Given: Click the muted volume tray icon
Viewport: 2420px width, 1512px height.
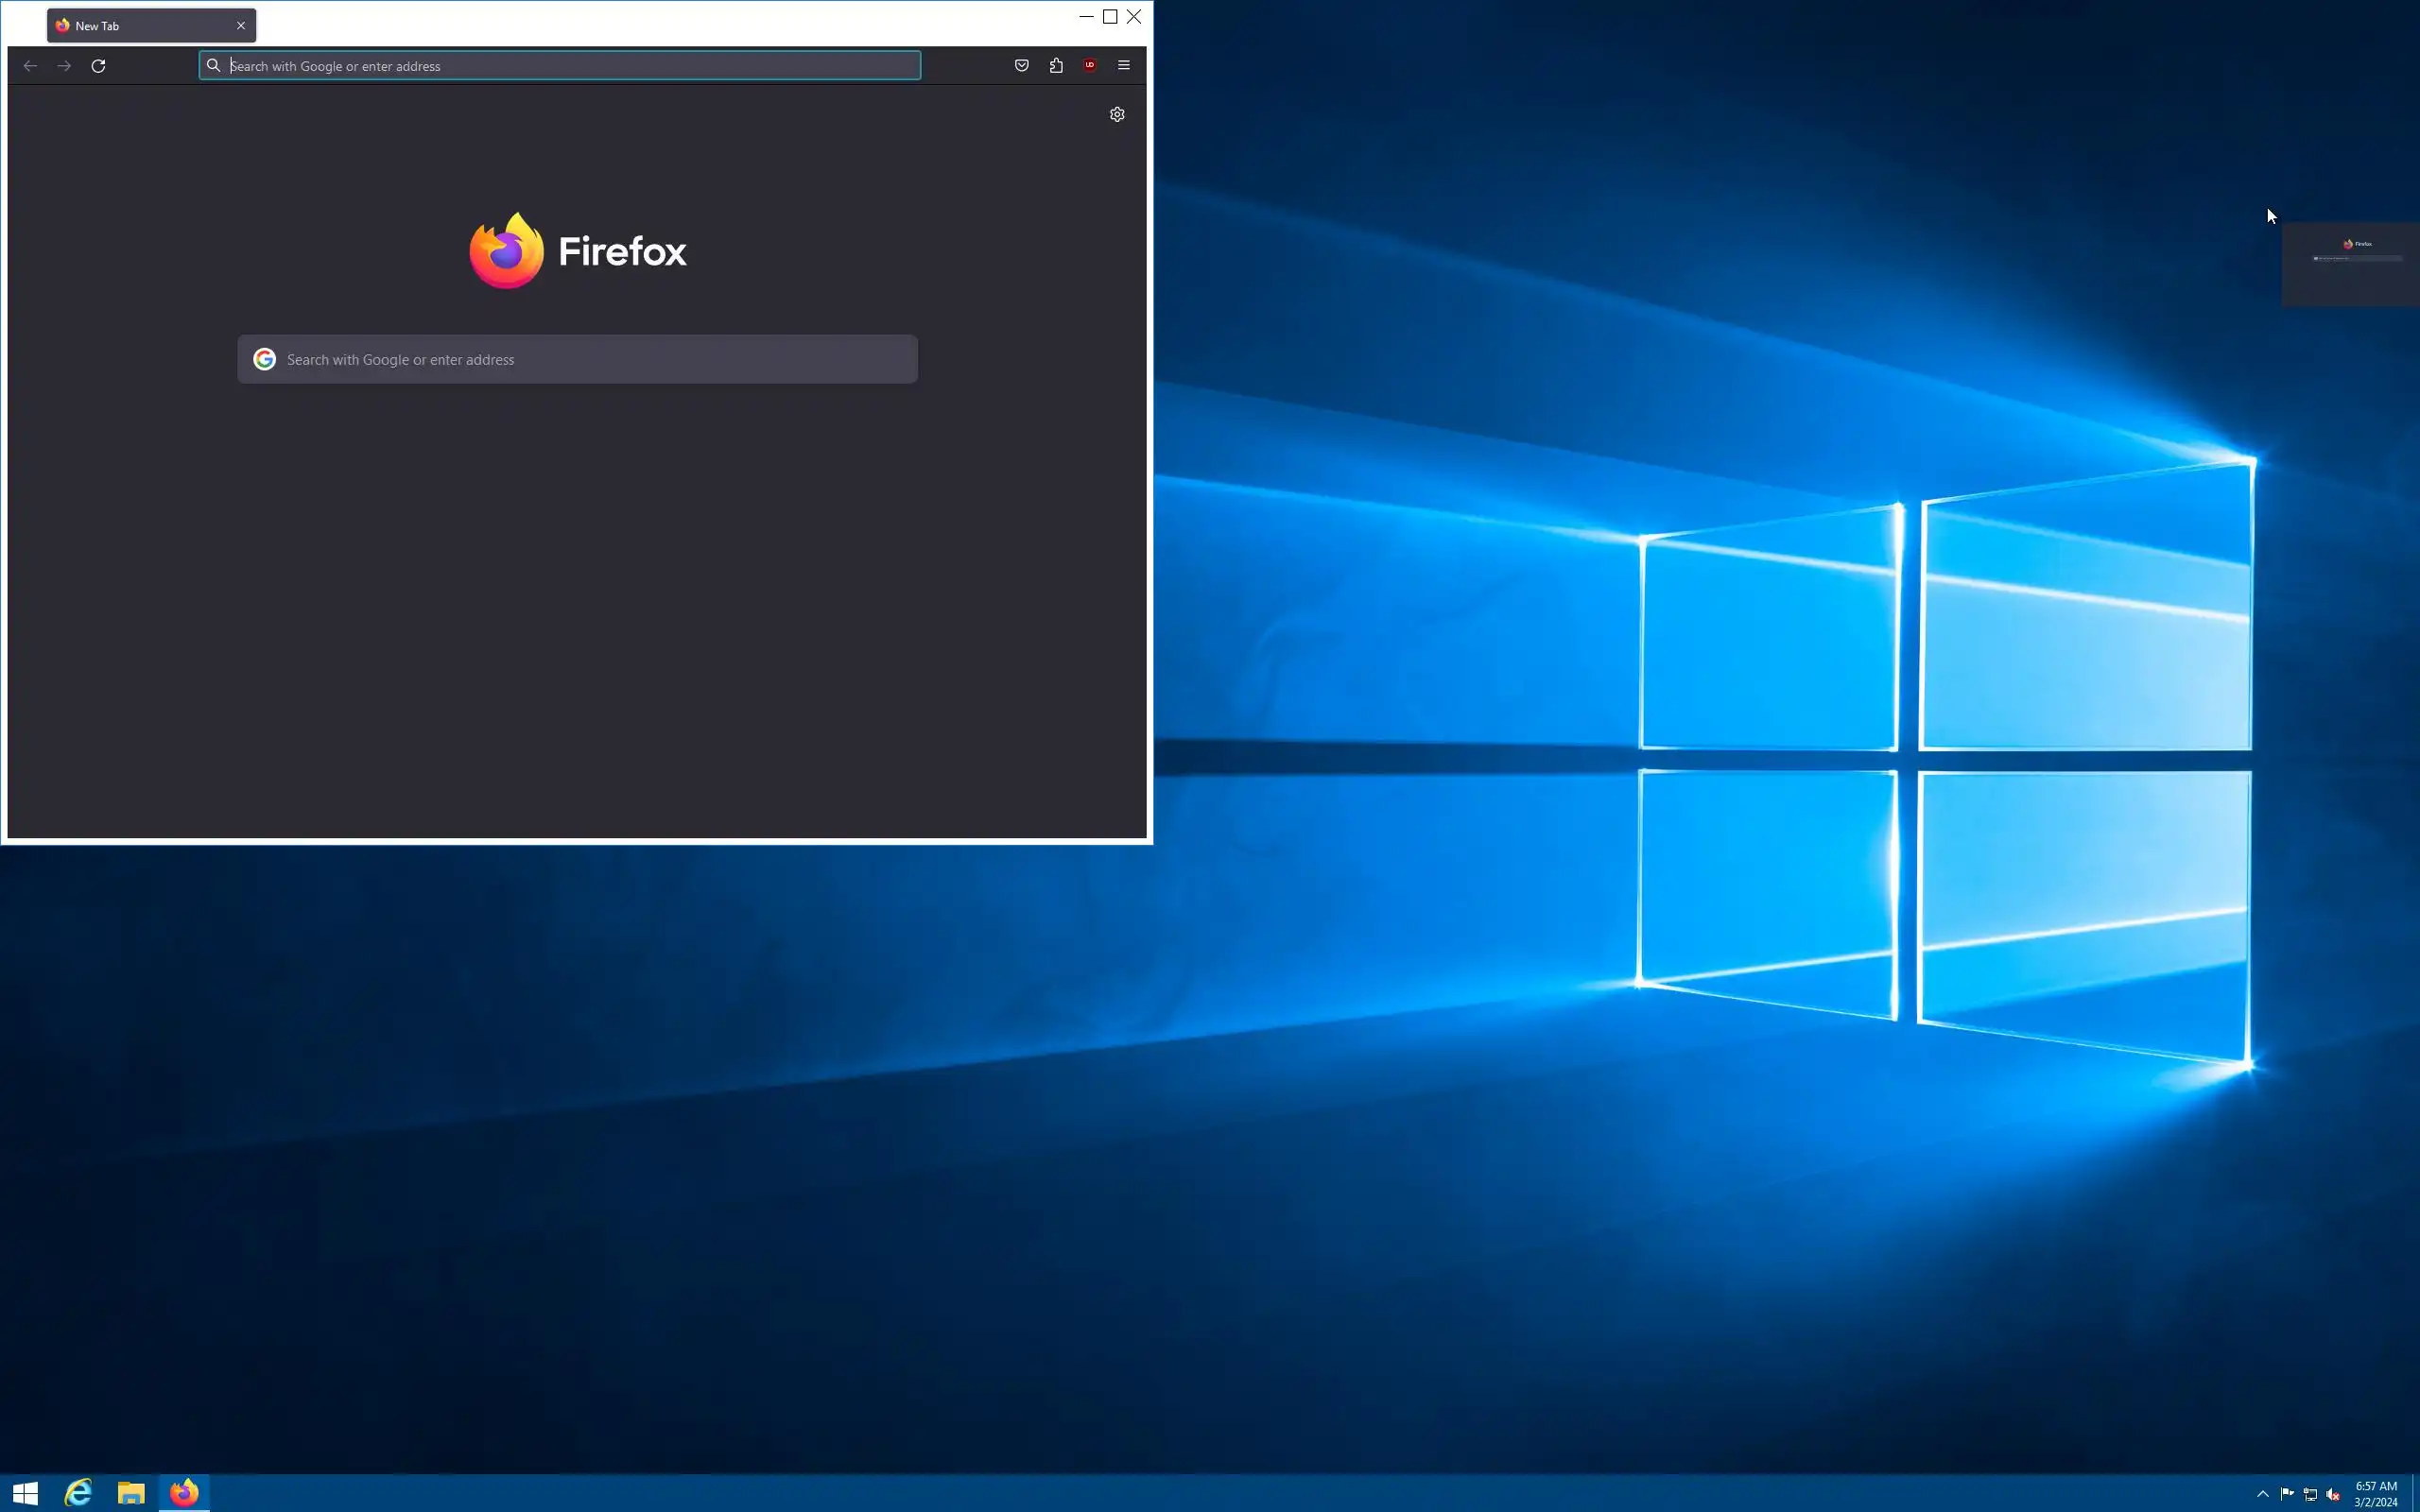Looking at the screenshot, I should (x=2333, y=1494).
